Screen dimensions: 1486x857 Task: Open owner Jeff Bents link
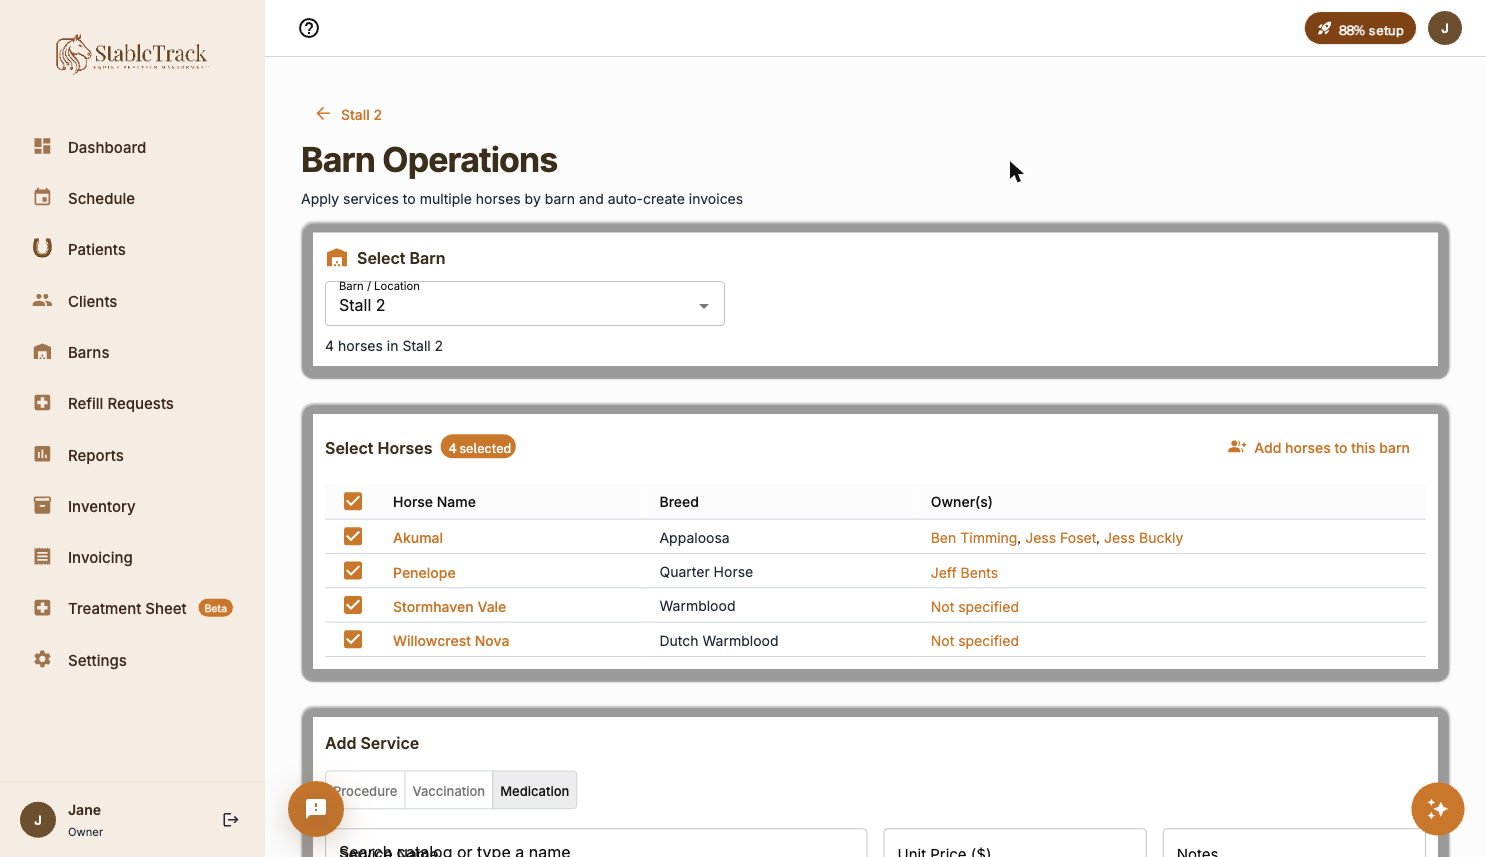point(964,573)
